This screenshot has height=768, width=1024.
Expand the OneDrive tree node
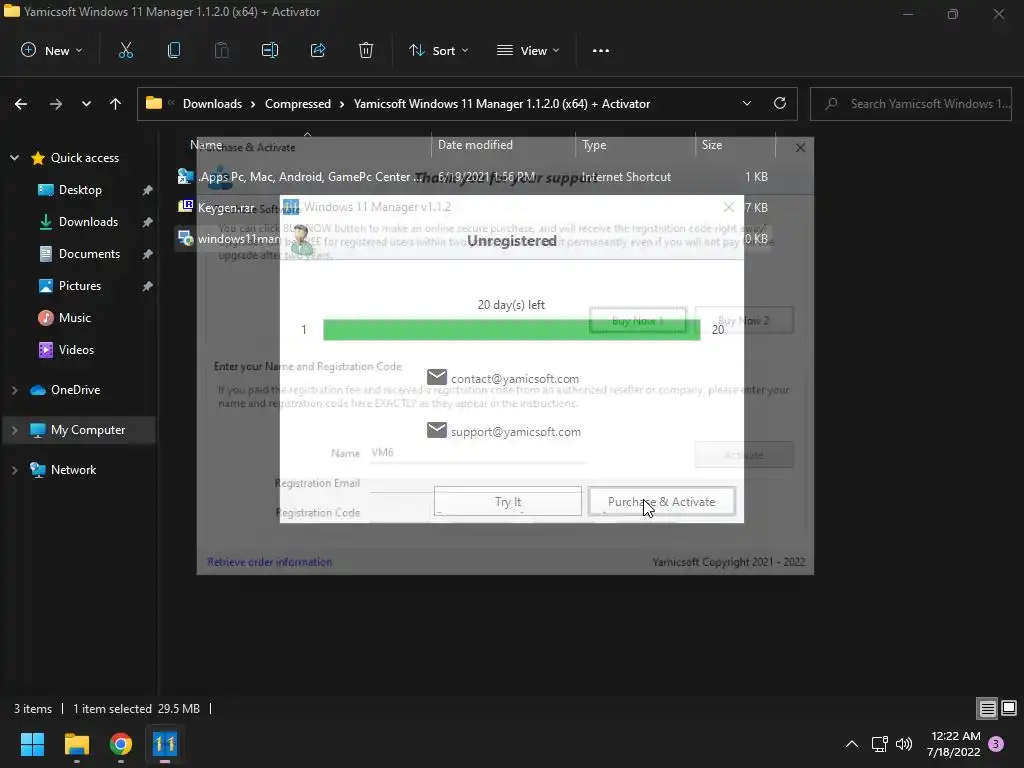tap(14, 390)
